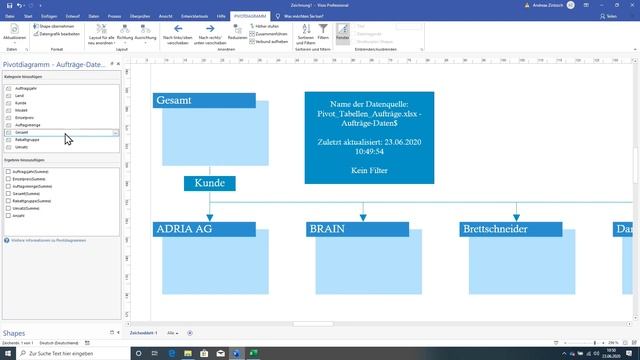Open the Alle pages dropdown
Viewport: 640px width, 360px height.
pyautogui.click(x=172, y=333)
